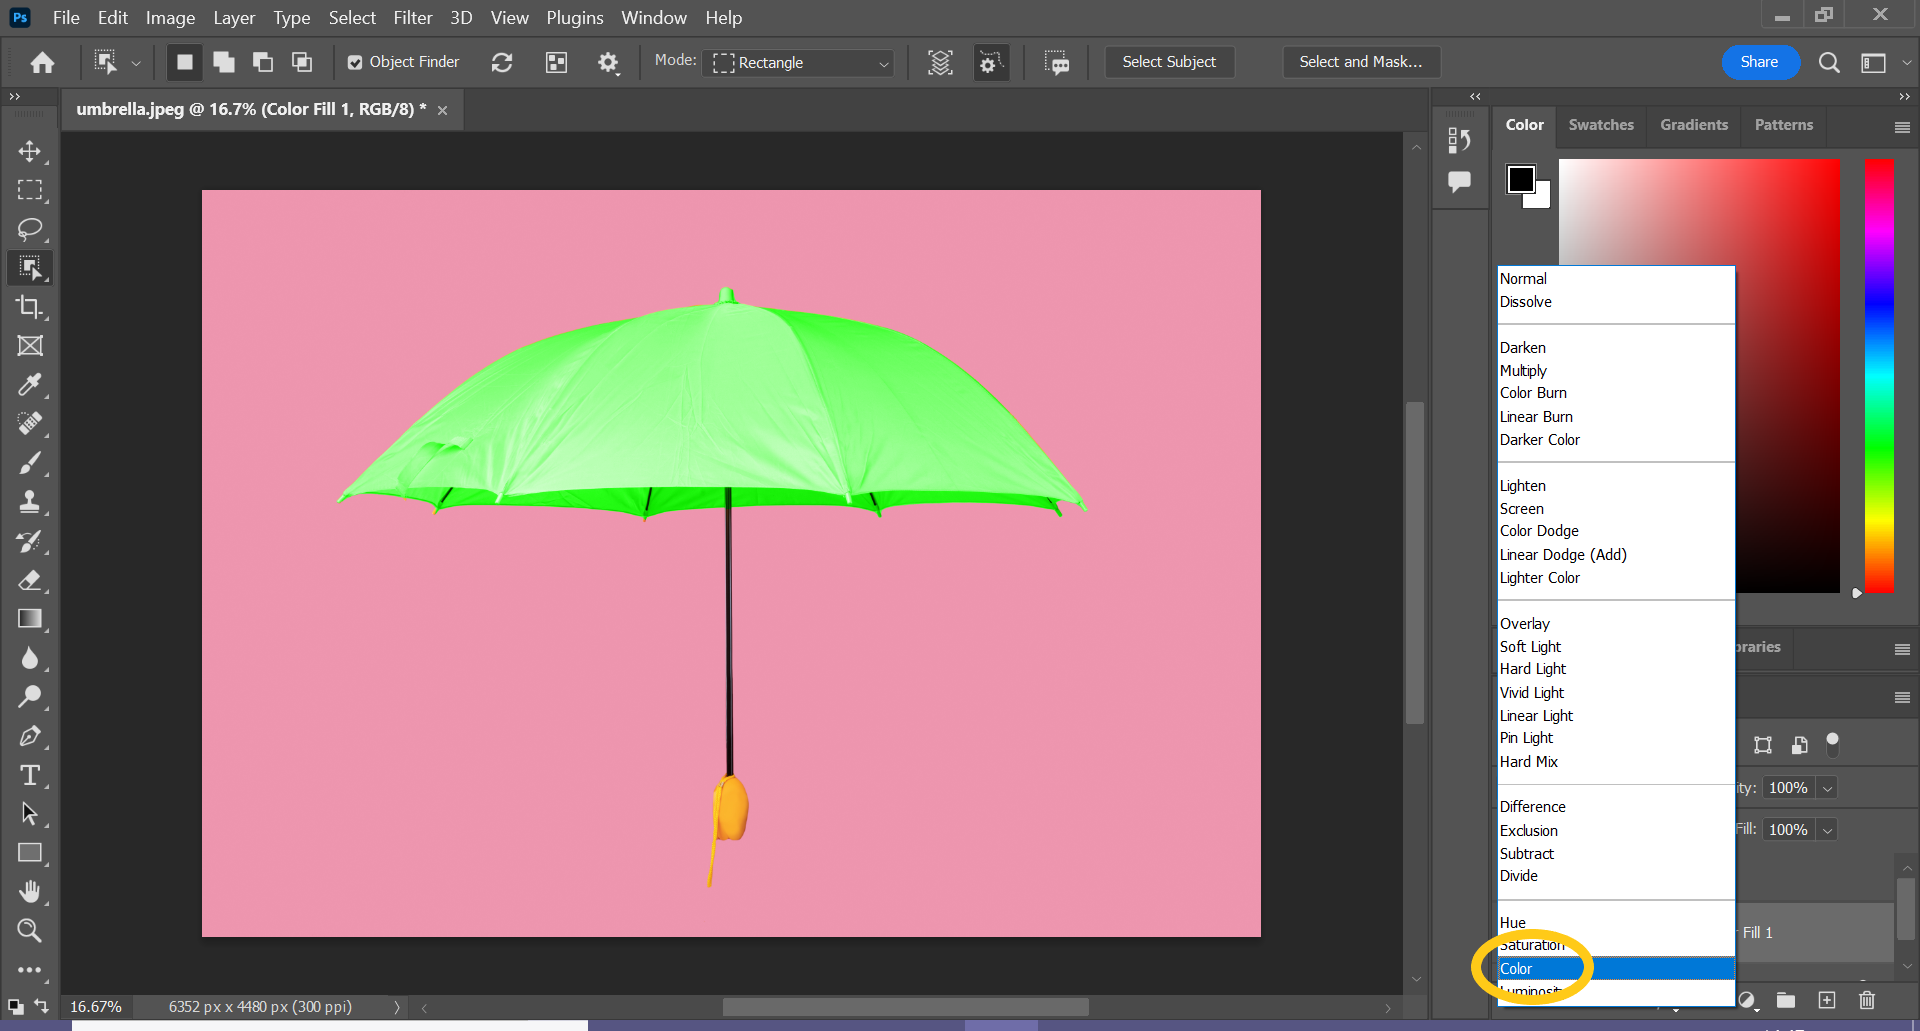Open the Fill 100% dropdown arrow
This screenshot has height=1031, width=1920.
(x=1827, y=830)
